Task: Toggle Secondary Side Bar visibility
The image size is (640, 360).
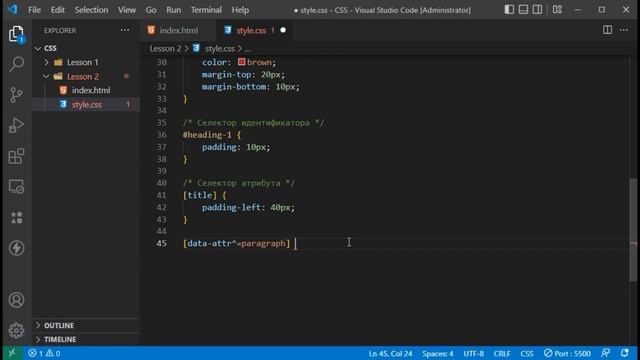Action: pos(538,9)
